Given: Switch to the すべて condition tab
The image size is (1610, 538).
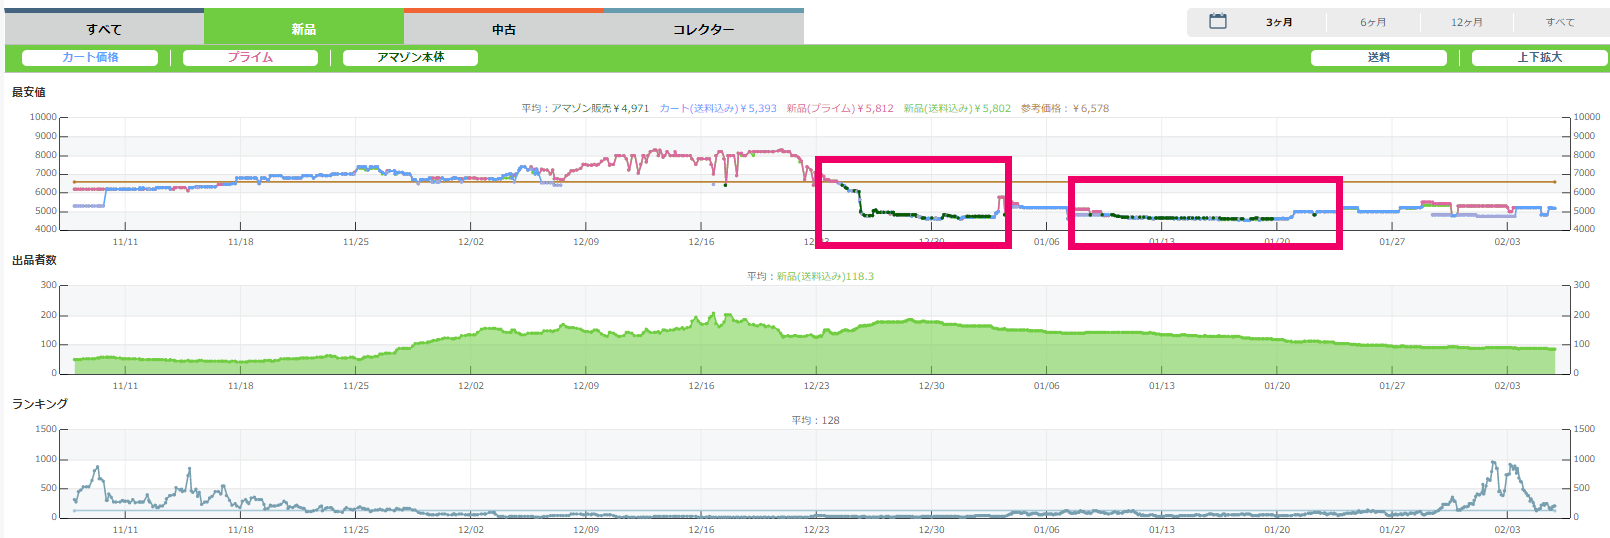Looking at the screenshot, I should click(104, 29).
